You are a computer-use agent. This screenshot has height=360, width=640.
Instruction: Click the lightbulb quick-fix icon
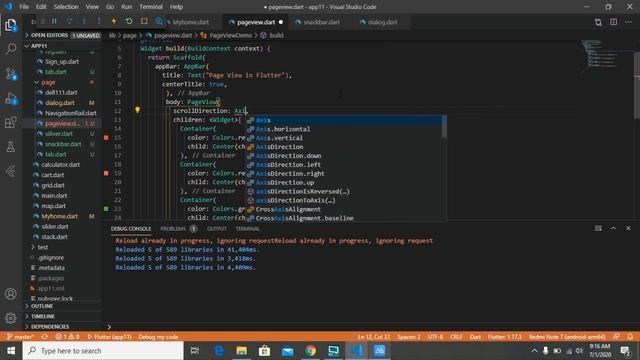tap(138, 110)
